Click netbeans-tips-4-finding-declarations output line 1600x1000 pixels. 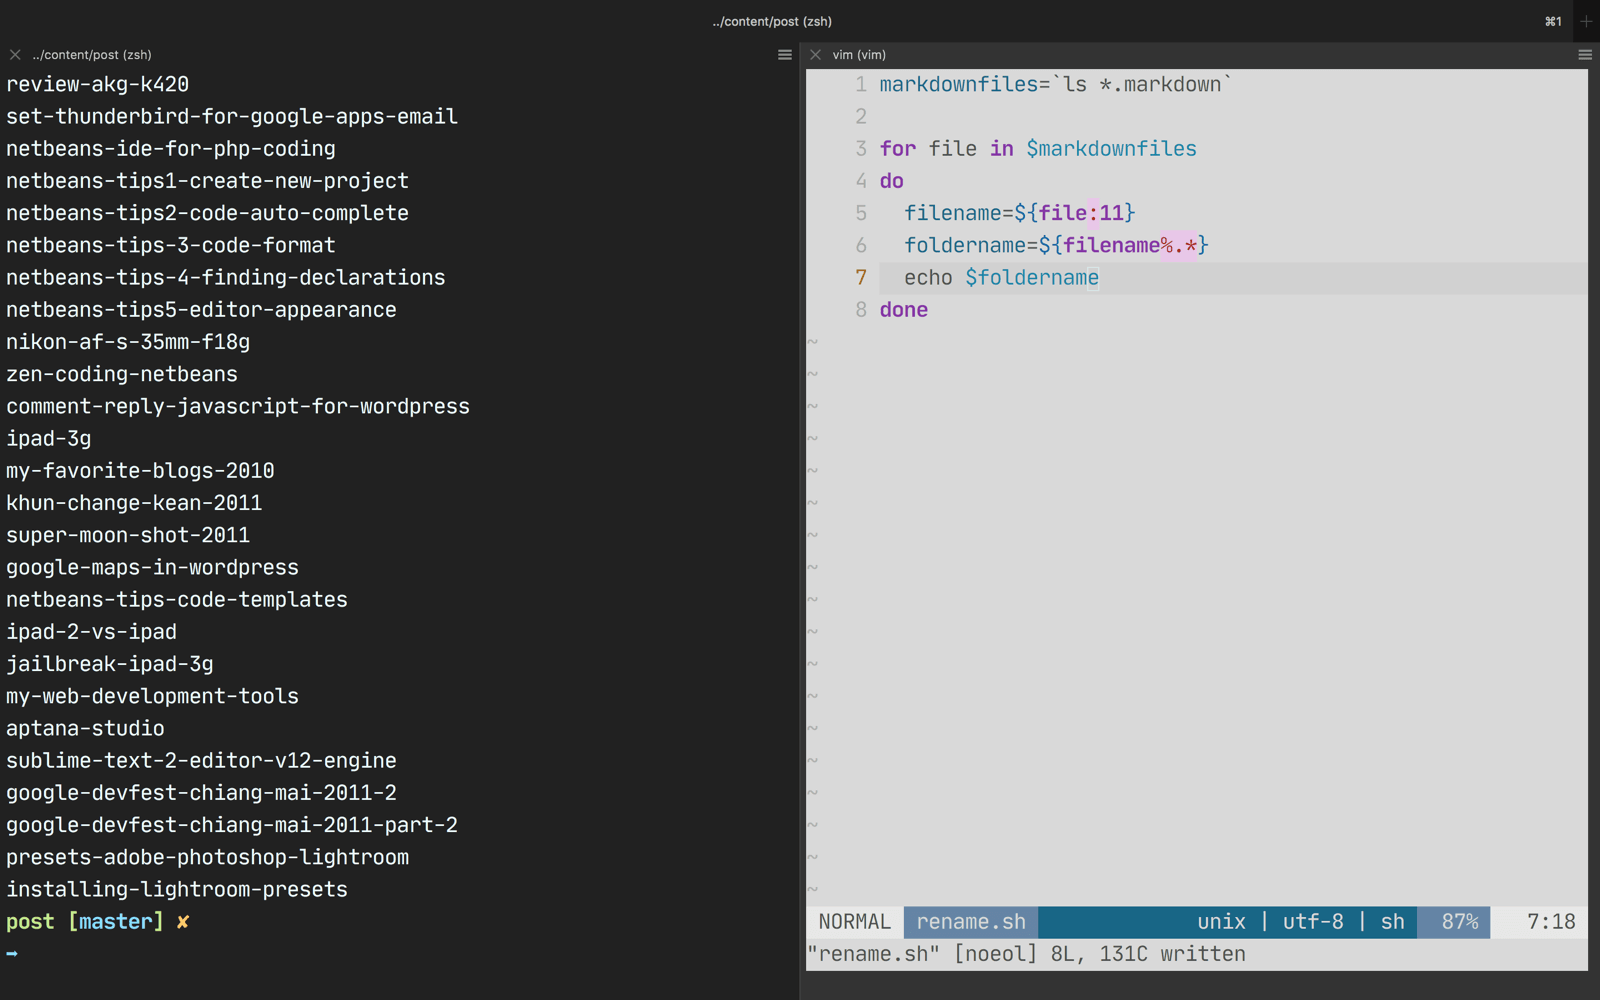(x=226, y=278)
